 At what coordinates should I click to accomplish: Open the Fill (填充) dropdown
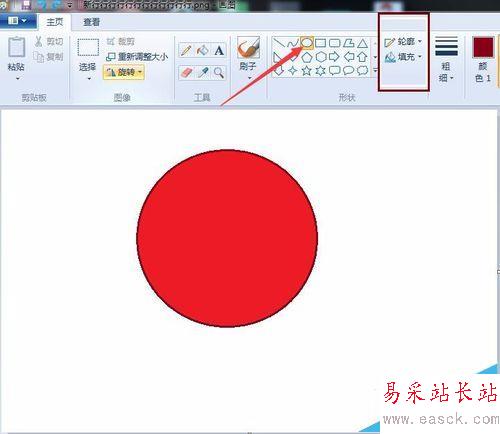[403, 57]
